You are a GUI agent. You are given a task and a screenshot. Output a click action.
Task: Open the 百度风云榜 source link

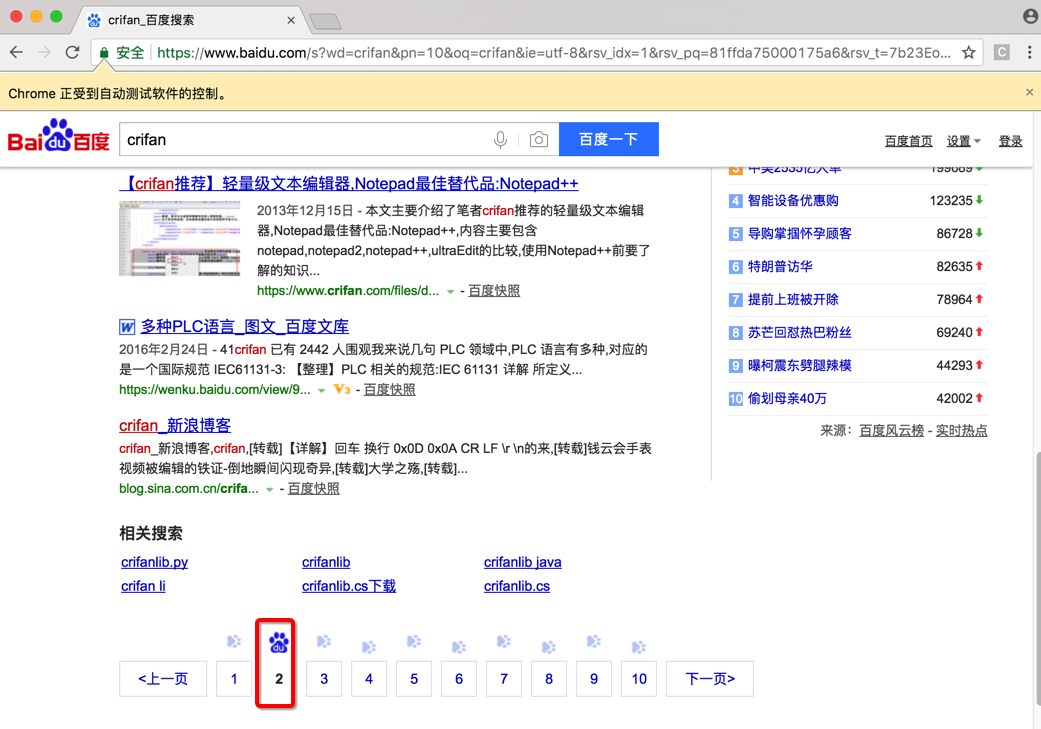pos(892,431)
